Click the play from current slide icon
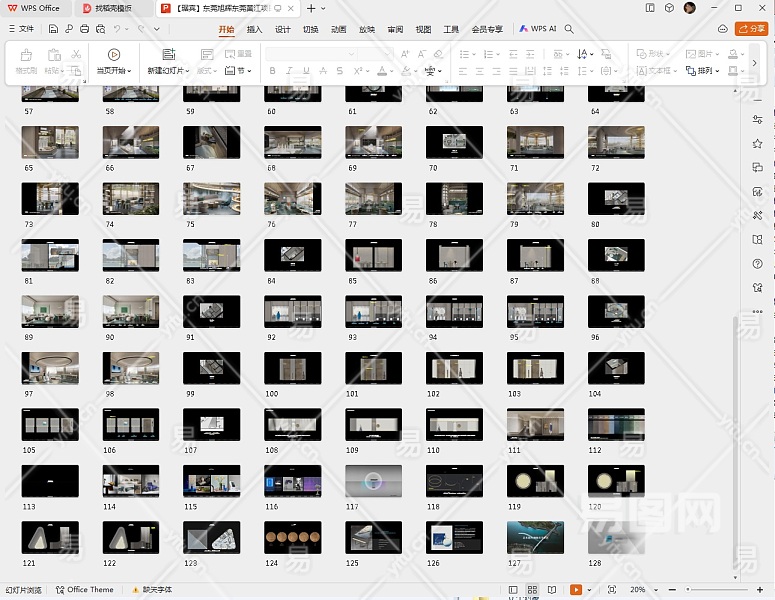 [x=114, y=56]
